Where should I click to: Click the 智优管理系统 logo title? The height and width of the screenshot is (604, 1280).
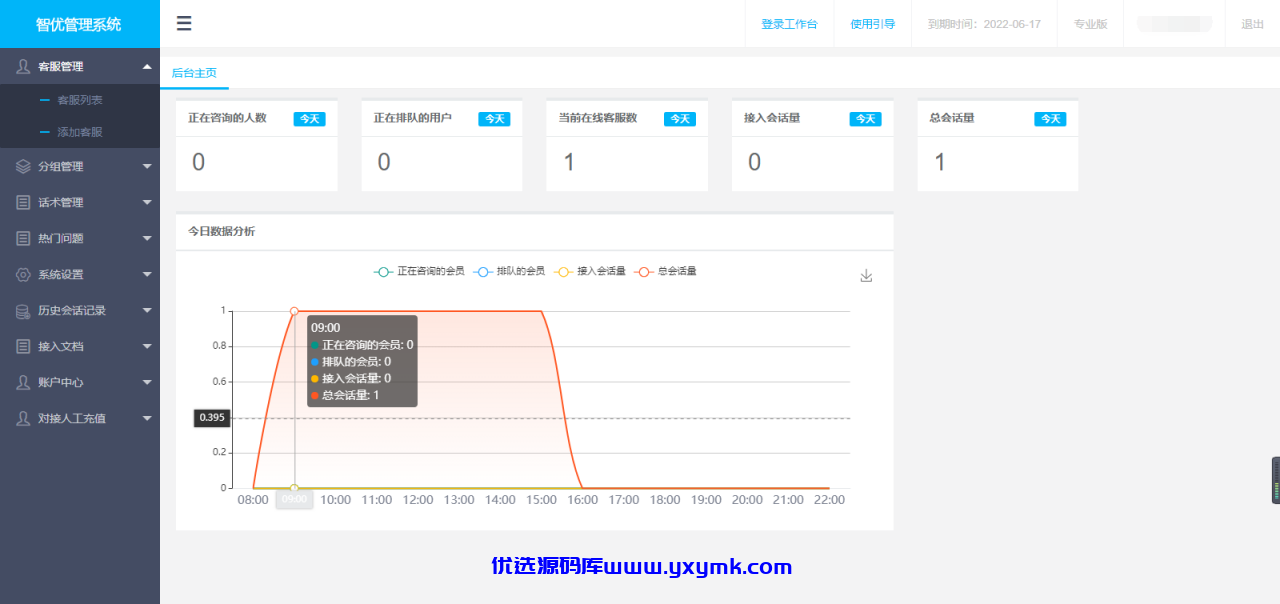click(79, 24)
